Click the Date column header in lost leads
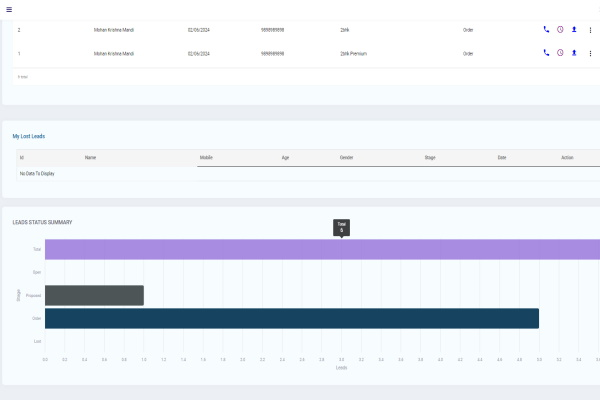The height and width of the screenshot is (400, 600). [x=502, y=158]
